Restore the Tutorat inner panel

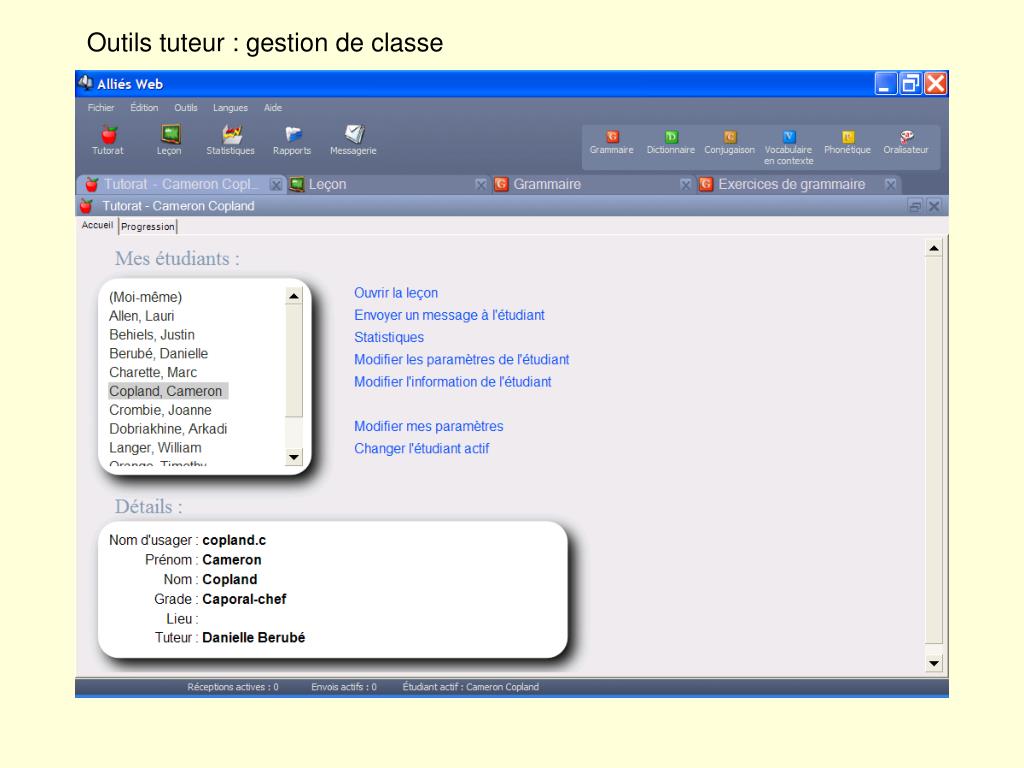point(915,206)
